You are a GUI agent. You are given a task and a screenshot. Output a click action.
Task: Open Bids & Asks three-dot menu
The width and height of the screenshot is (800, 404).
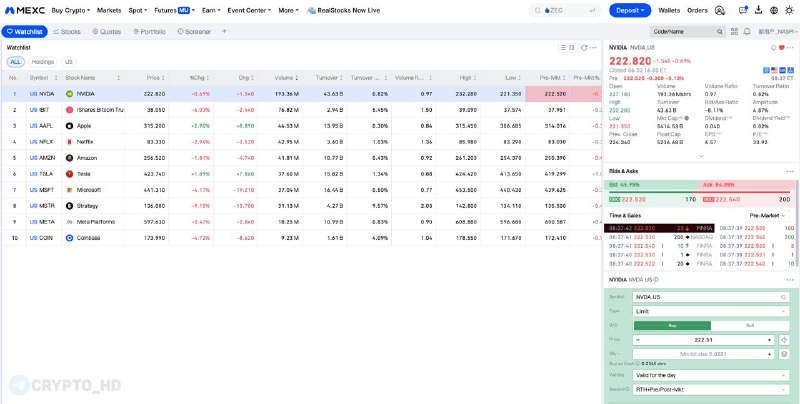click(790, 171)
